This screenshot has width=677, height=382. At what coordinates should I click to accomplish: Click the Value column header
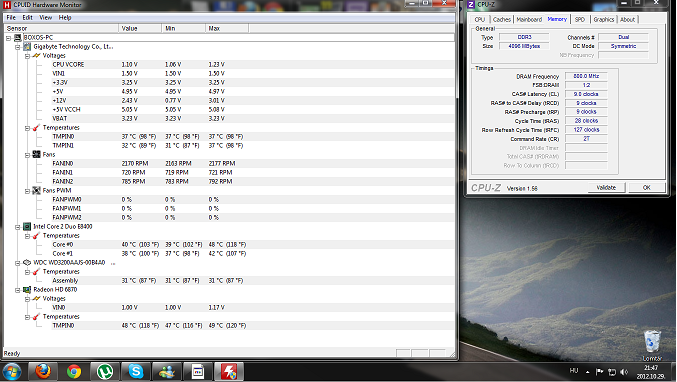[x=140, y=28]
